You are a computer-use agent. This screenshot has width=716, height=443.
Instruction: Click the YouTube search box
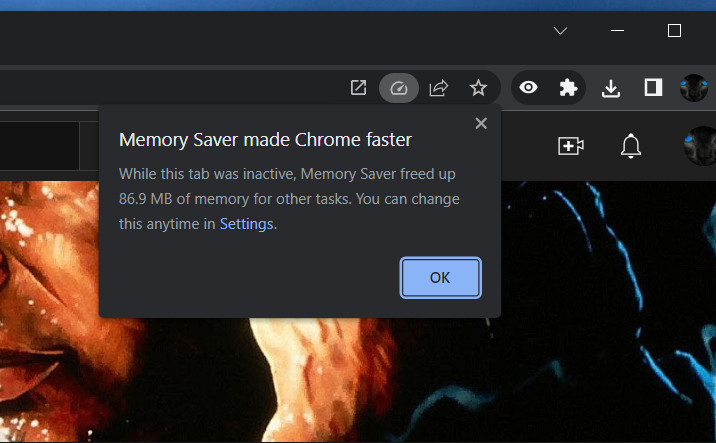[x=40, y=146]
